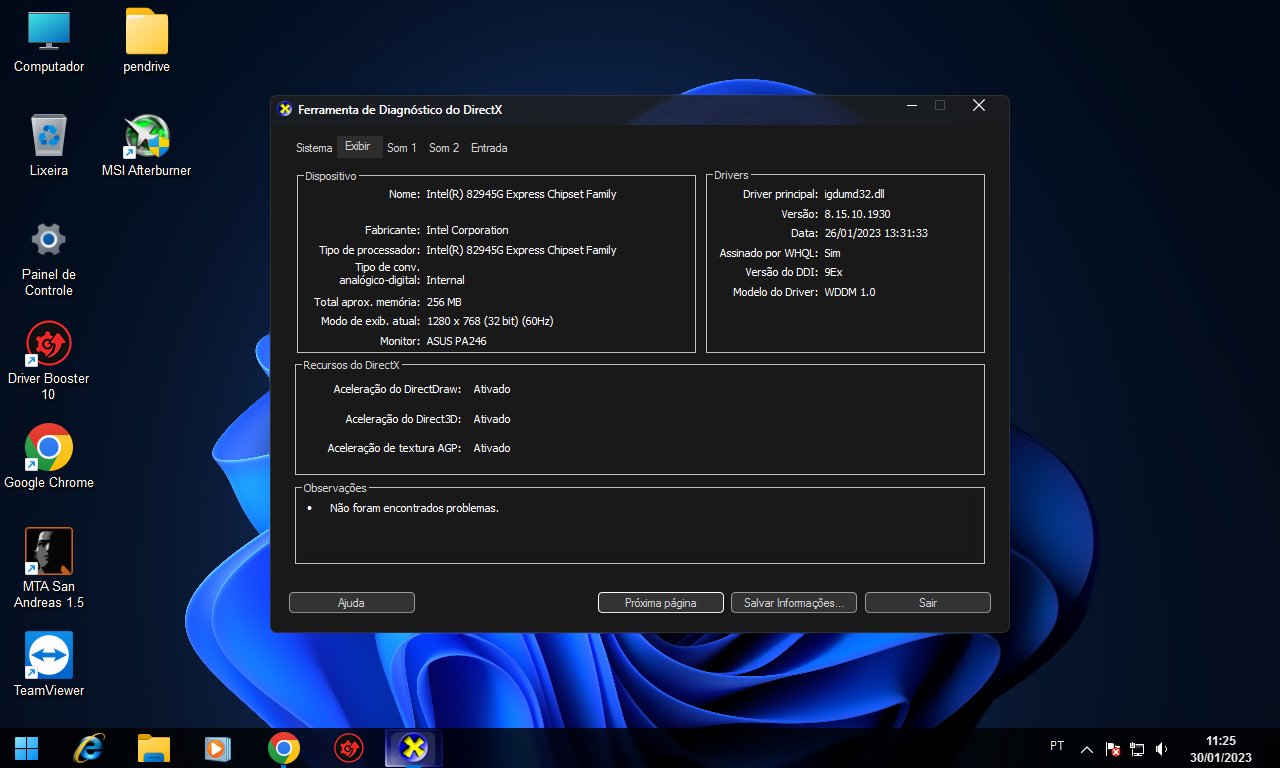This screenshot has width=1280, height=768.
Task: Switch to the Som 1 tab
Action: pyautogui.click(x=402, y=148)
